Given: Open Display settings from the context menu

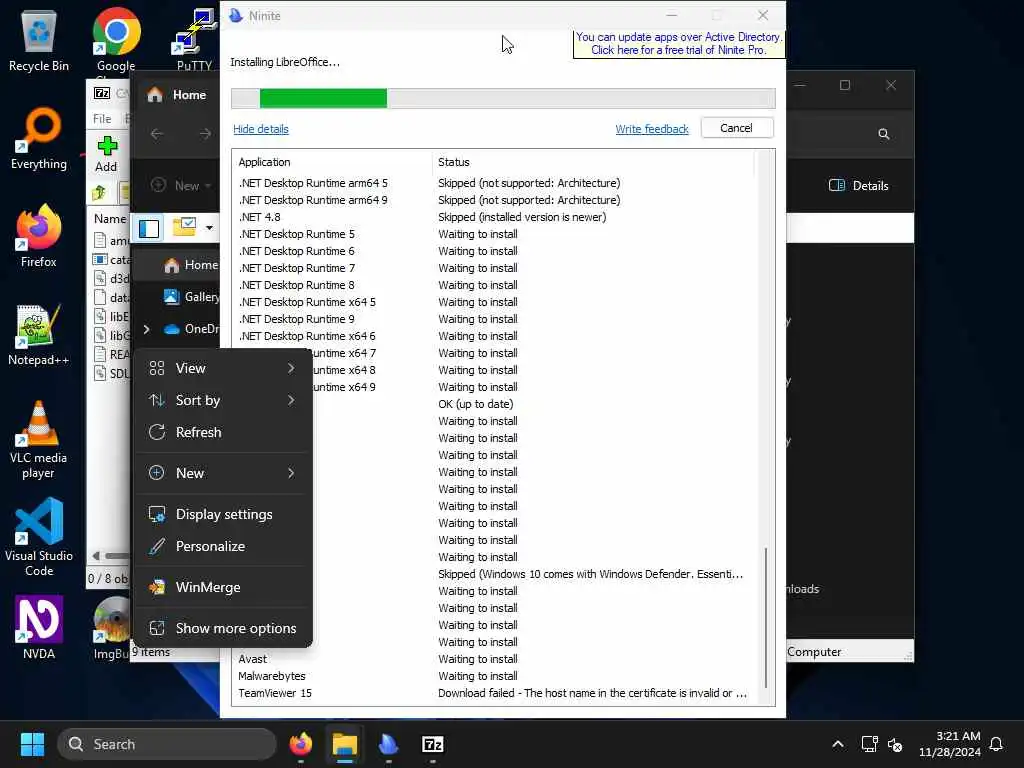Looking at the screenshot, I should point(222,514).
